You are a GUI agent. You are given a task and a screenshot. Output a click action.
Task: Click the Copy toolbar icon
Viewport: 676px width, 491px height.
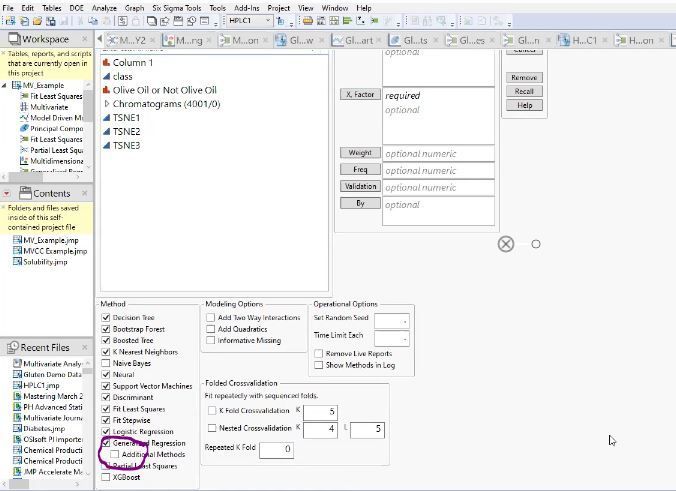point(93,21)
